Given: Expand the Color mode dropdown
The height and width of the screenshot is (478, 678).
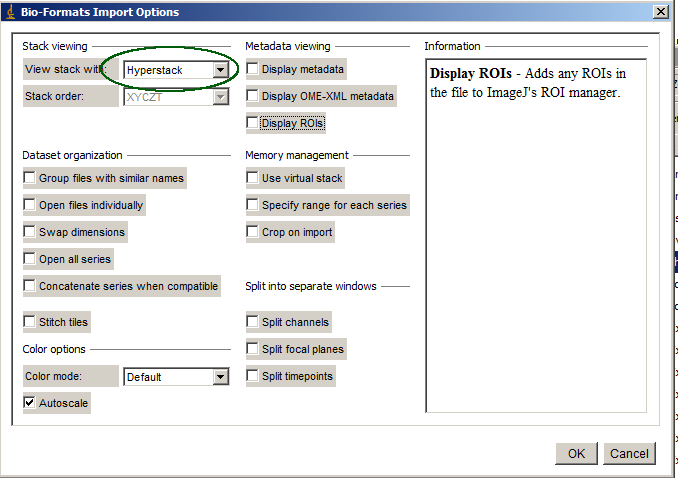Looking at the screenshot, I should pos(220,377).
